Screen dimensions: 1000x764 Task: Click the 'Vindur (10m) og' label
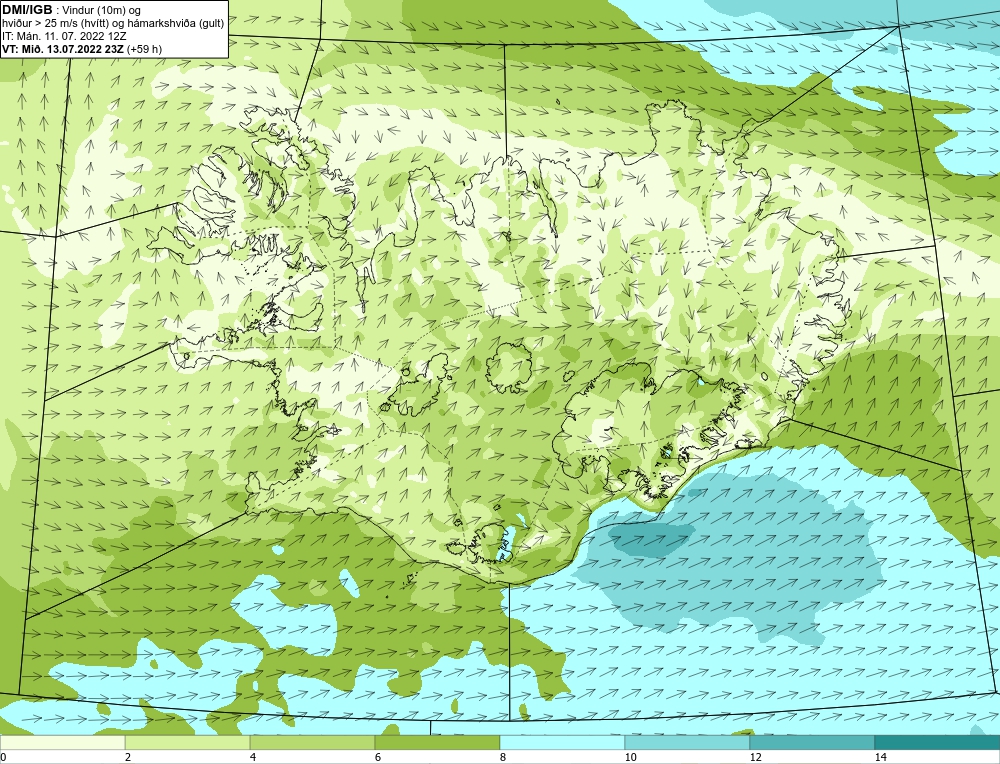tap(102, 10)
